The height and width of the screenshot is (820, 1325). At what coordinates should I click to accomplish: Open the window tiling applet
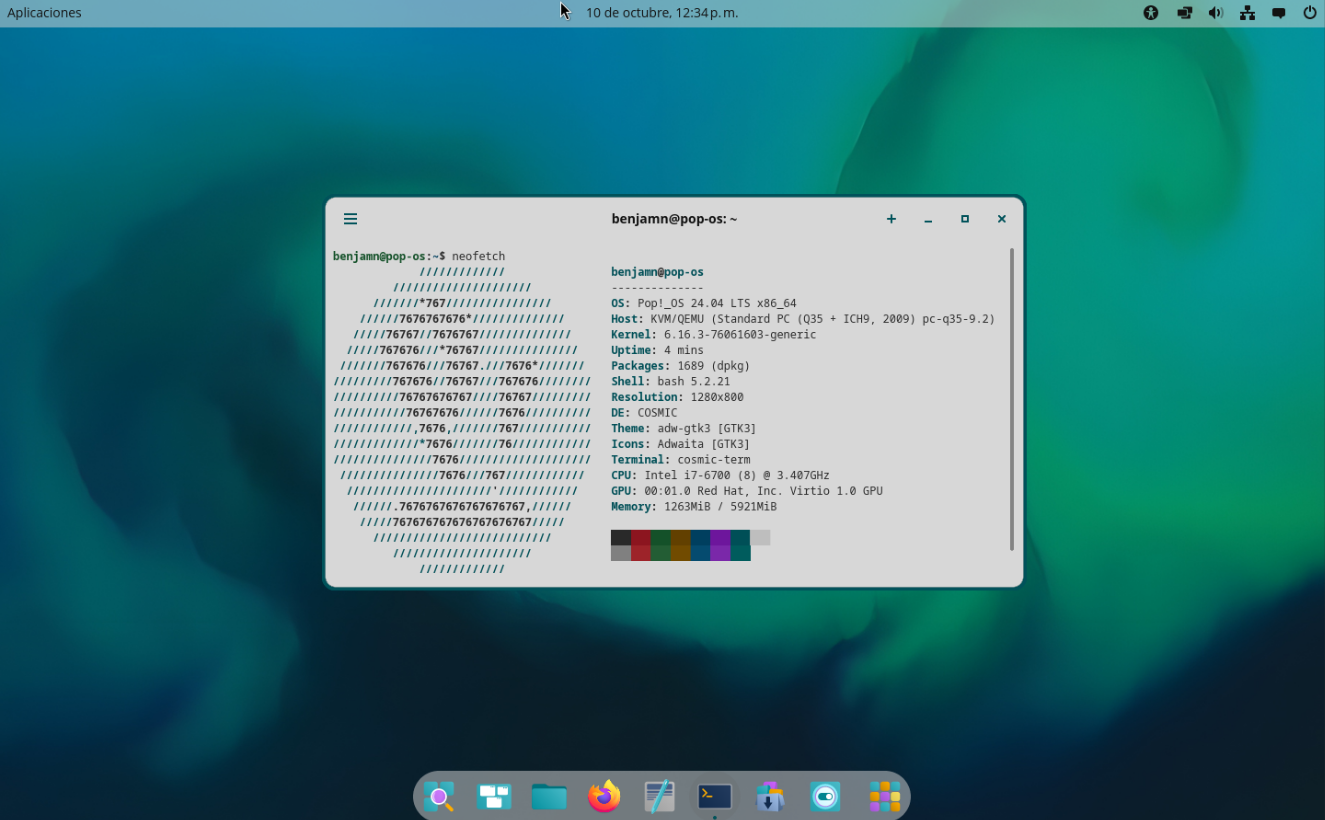1184,13
